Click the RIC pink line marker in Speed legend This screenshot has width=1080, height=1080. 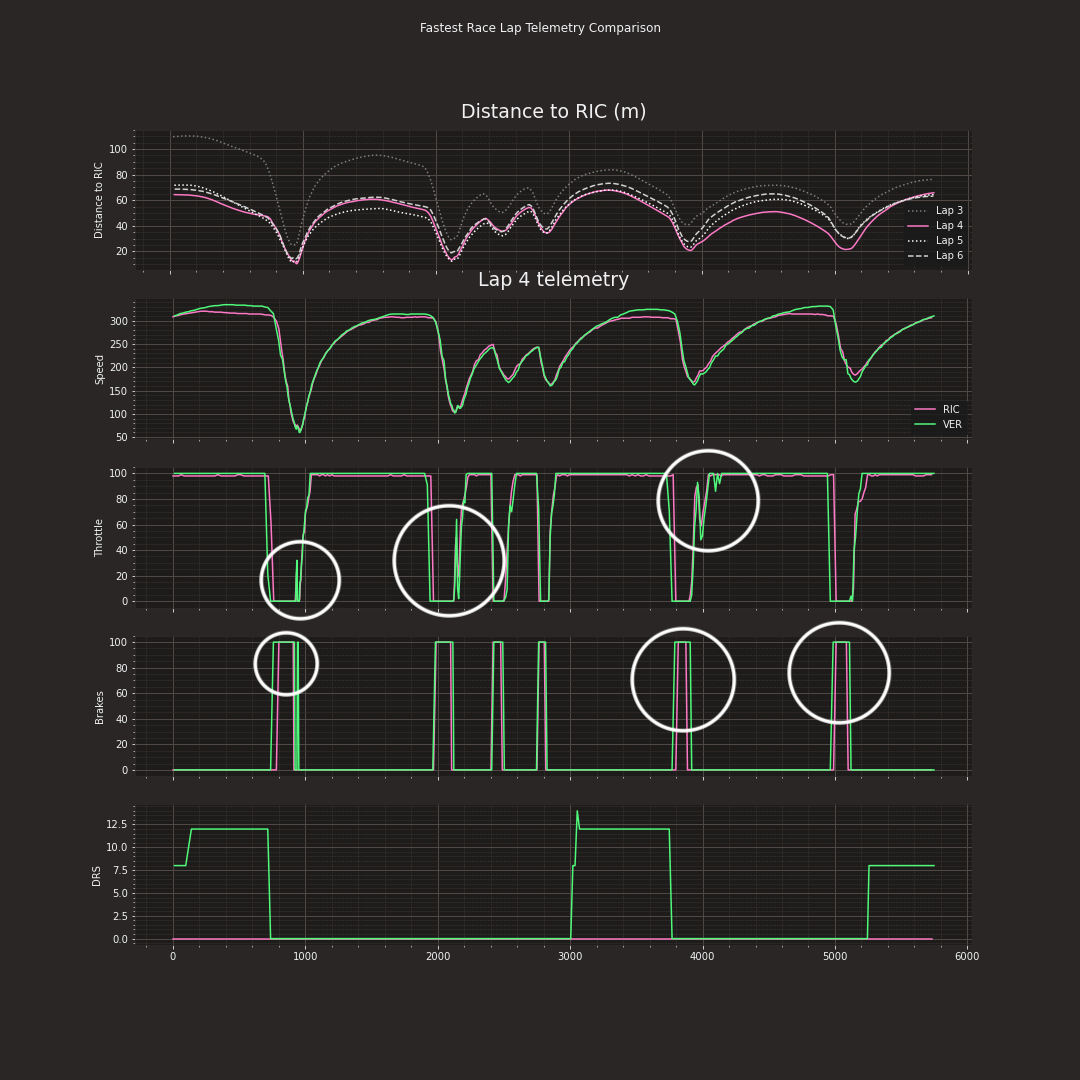tap(925, 410)
